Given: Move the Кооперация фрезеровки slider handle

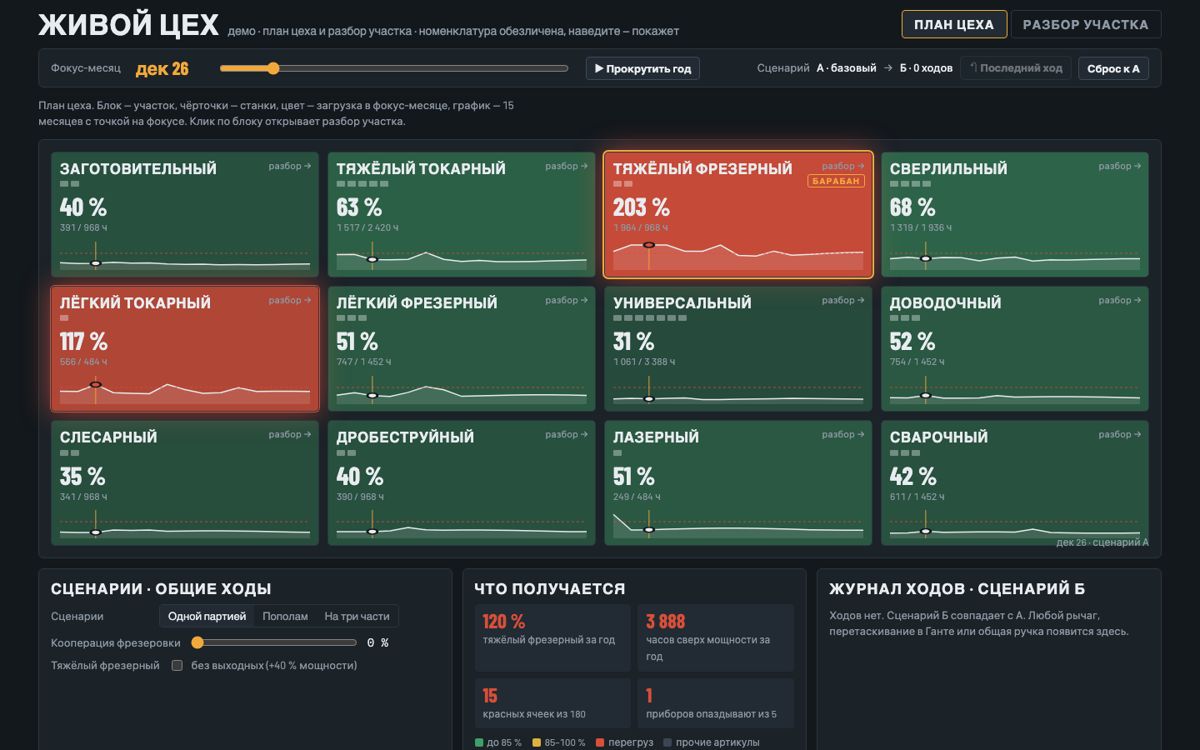Looking at the screenshot, I should tap(198, 643).
